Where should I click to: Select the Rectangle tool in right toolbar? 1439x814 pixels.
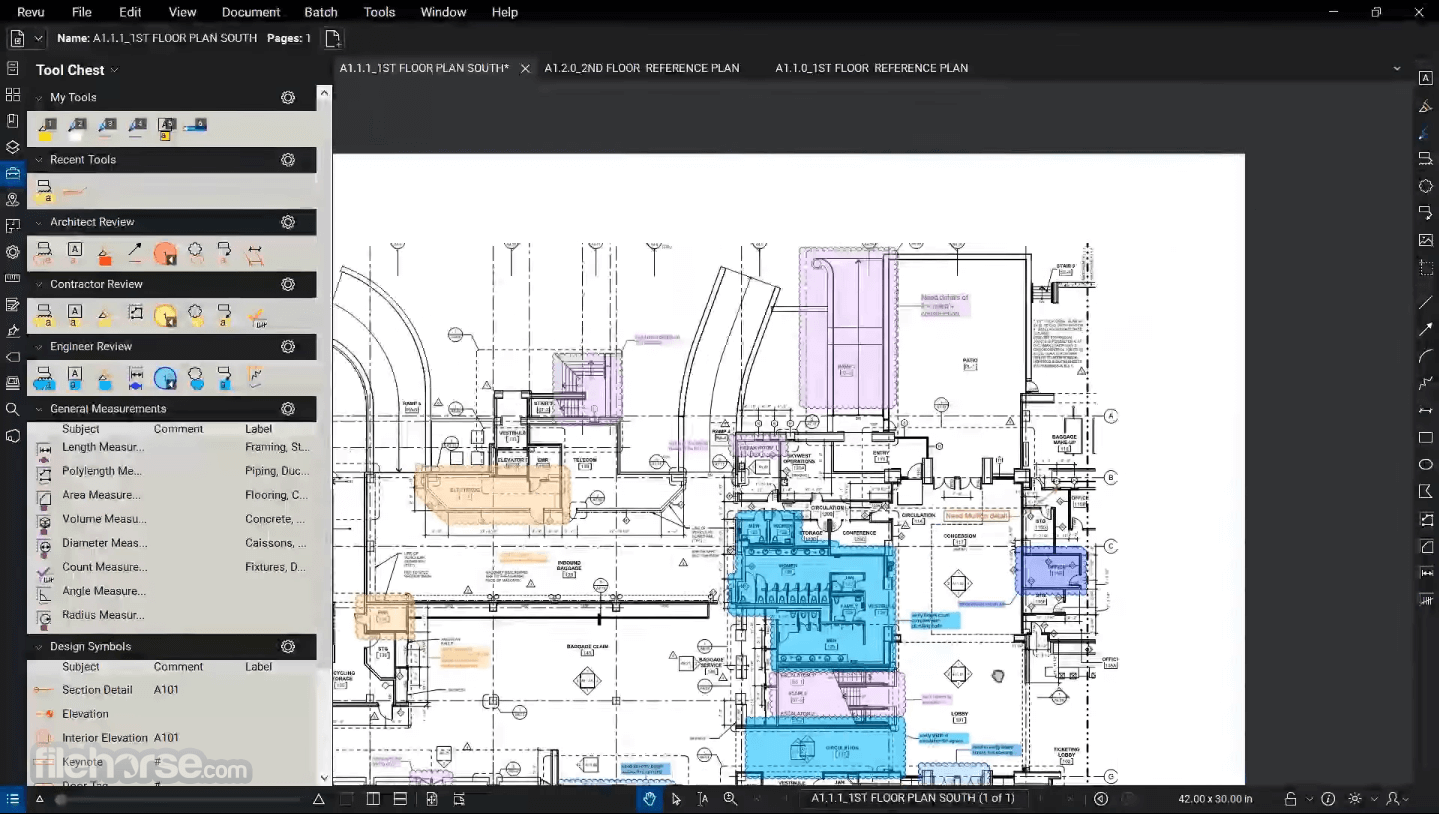coord(1426,438)
